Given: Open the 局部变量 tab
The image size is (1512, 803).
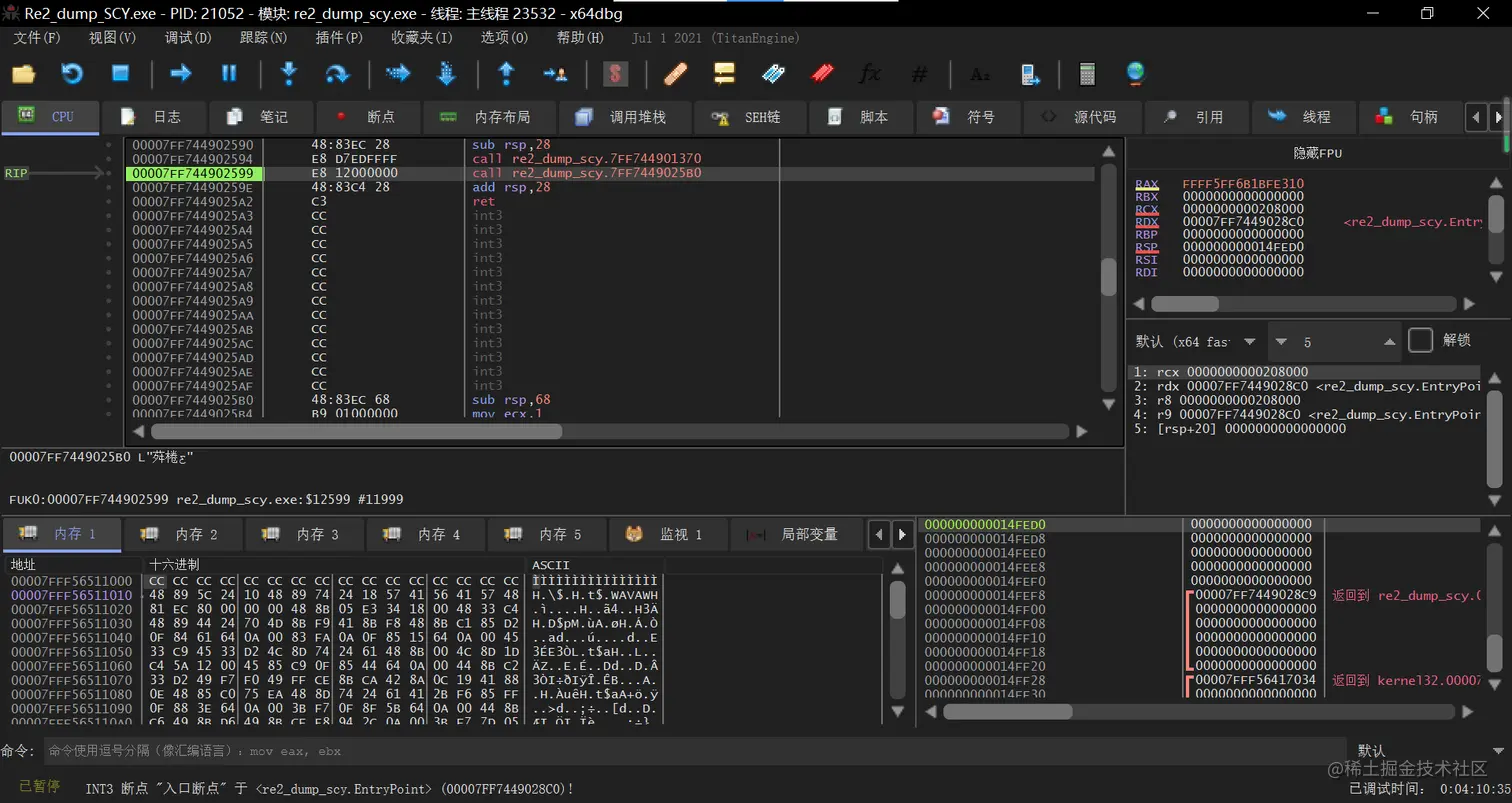Looking at the screenshot, I should [x=795, y=534].
